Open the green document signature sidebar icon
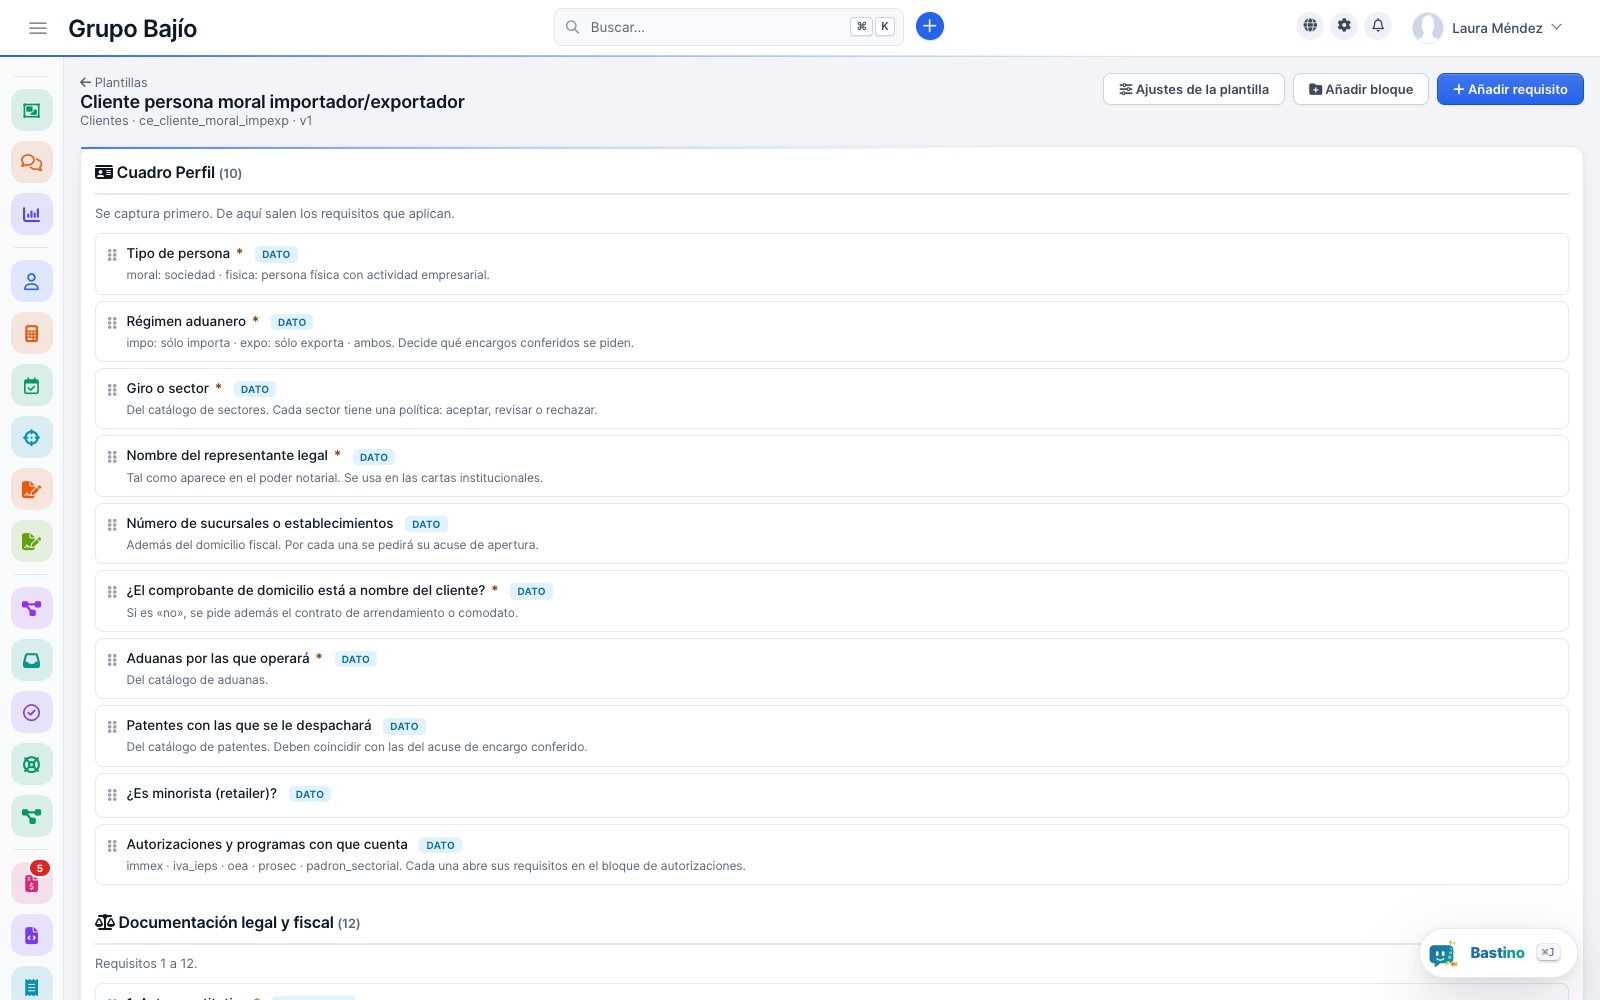 [32, 542]
